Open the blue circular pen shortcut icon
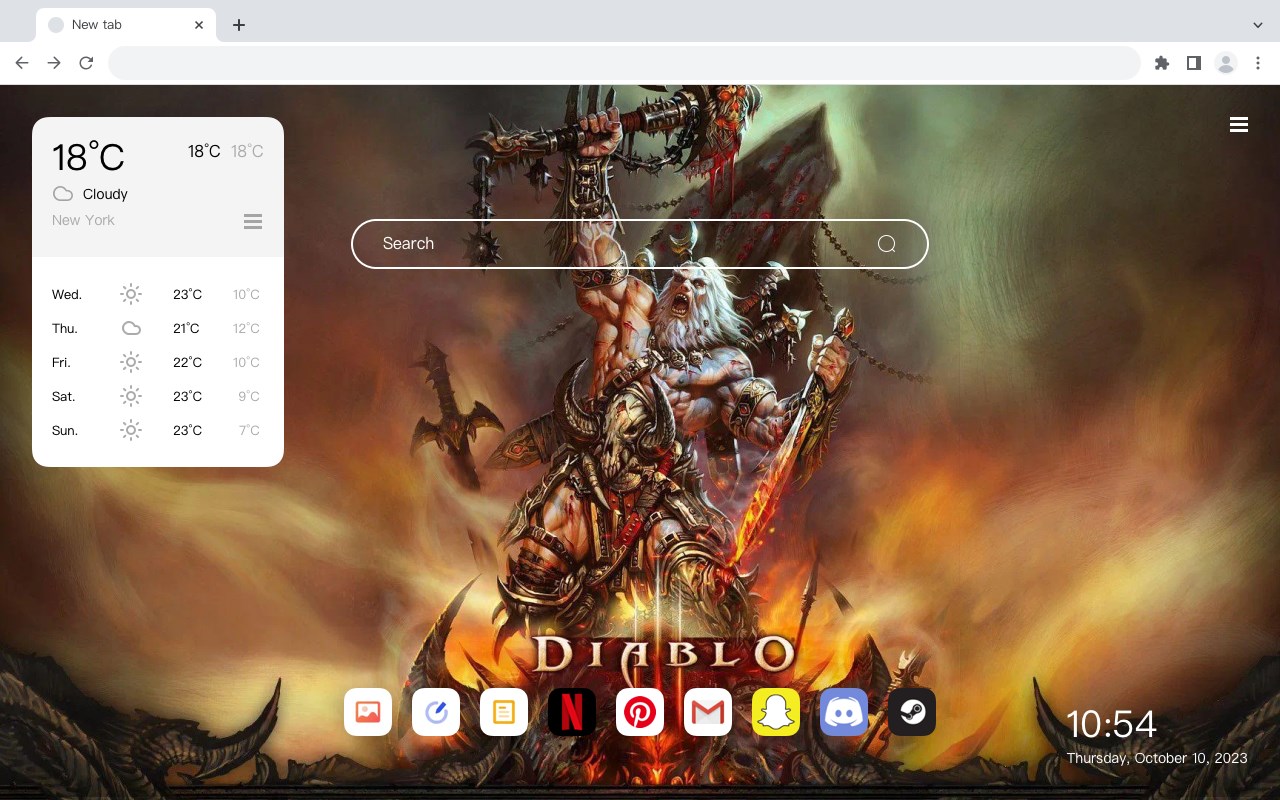 click(x=436, y=712)
